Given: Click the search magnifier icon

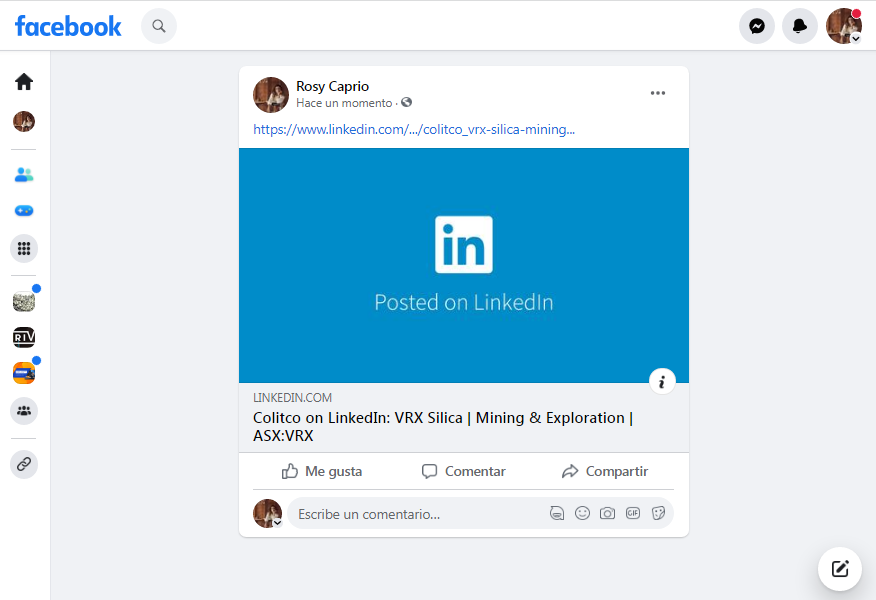Looking at the screenshot, I should [x=159, y=26].
